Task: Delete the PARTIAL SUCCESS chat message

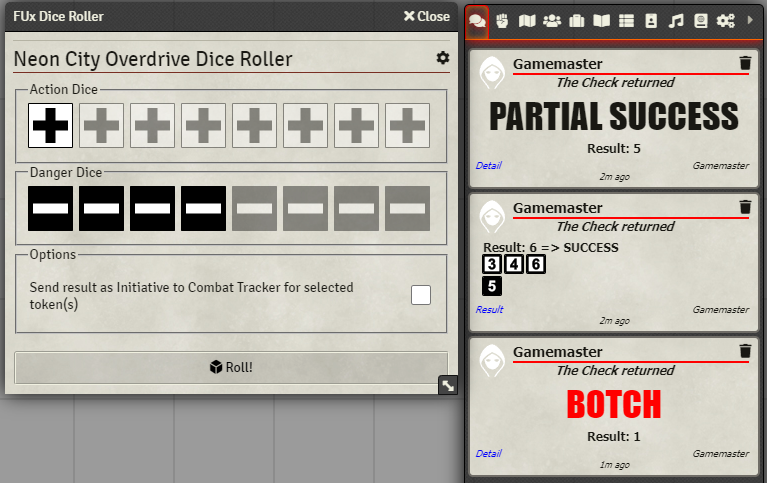Action: click(x=745, y=63)
